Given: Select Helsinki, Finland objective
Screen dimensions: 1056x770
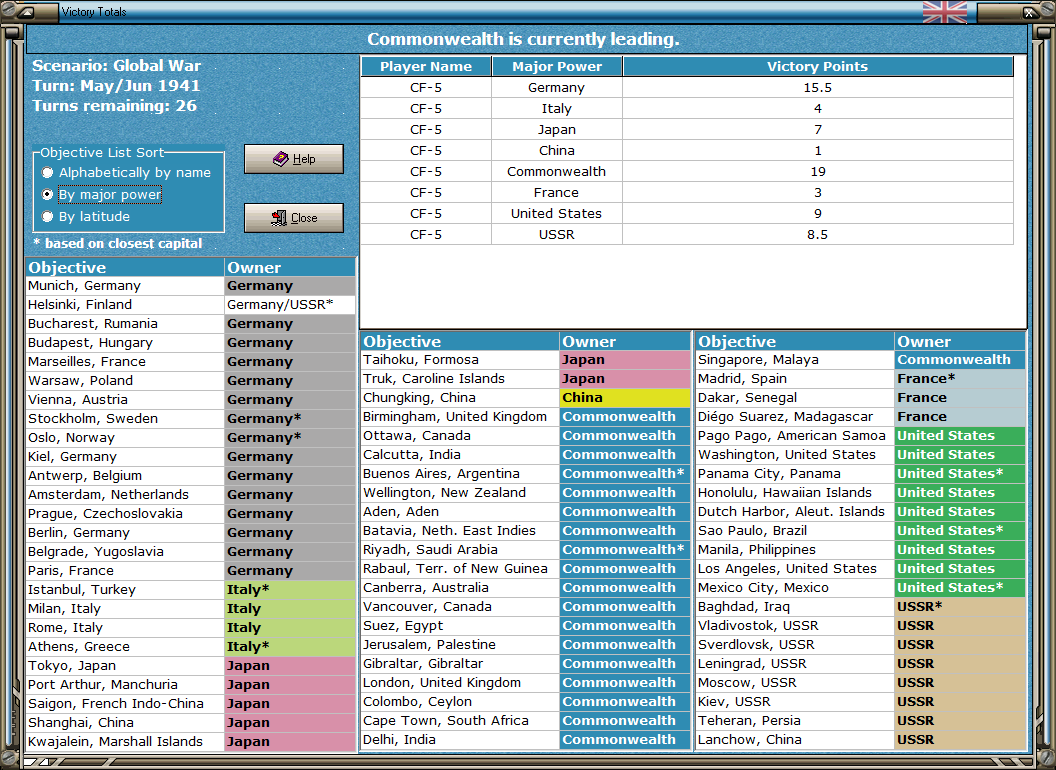Looking at the screenshot, I should tap(125, 304).
